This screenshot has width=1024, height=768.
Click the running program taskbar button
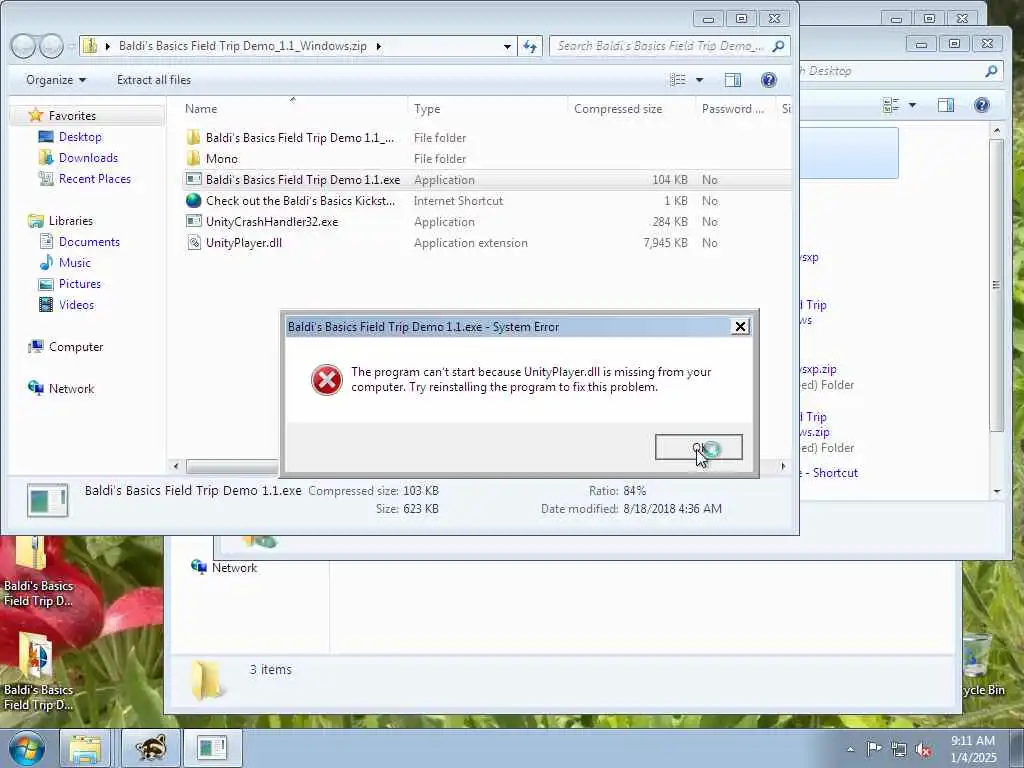click(x=212, y=748)
